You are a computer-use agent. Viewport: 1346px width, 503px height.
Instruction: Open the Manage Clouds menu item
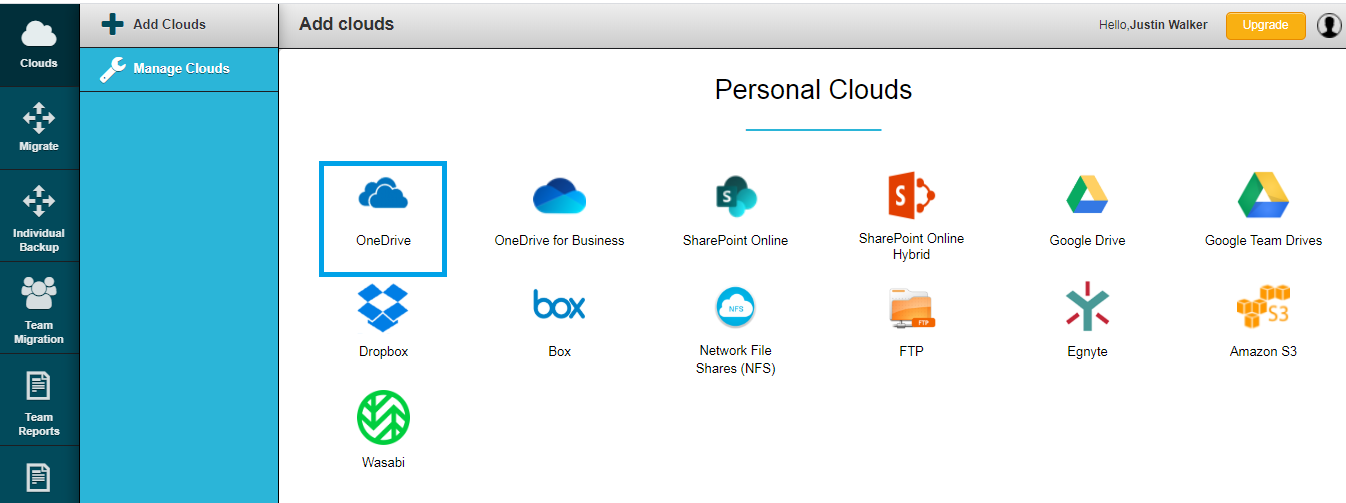click(179, 69)
